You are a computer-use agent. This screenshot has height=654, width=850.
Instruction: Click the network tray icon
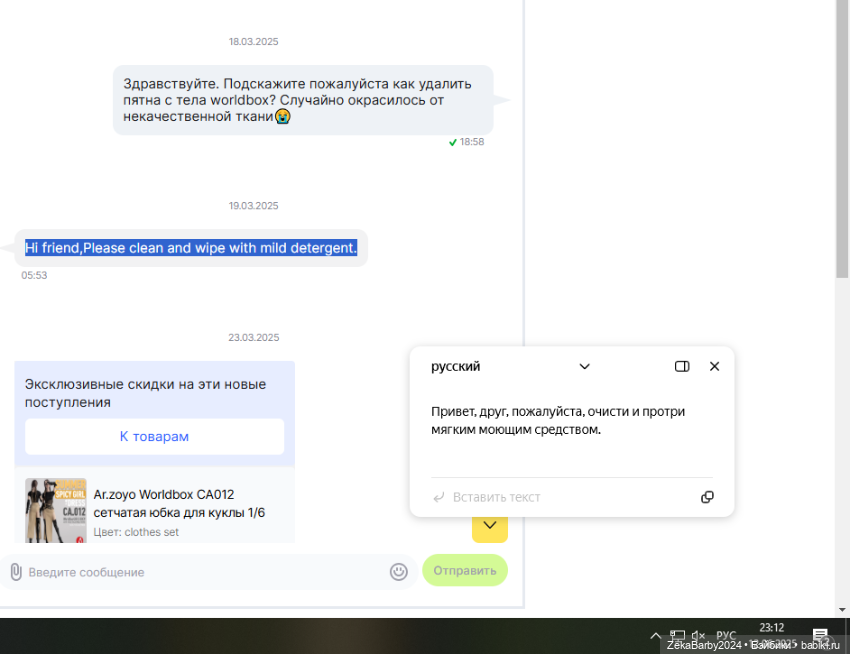677,635
